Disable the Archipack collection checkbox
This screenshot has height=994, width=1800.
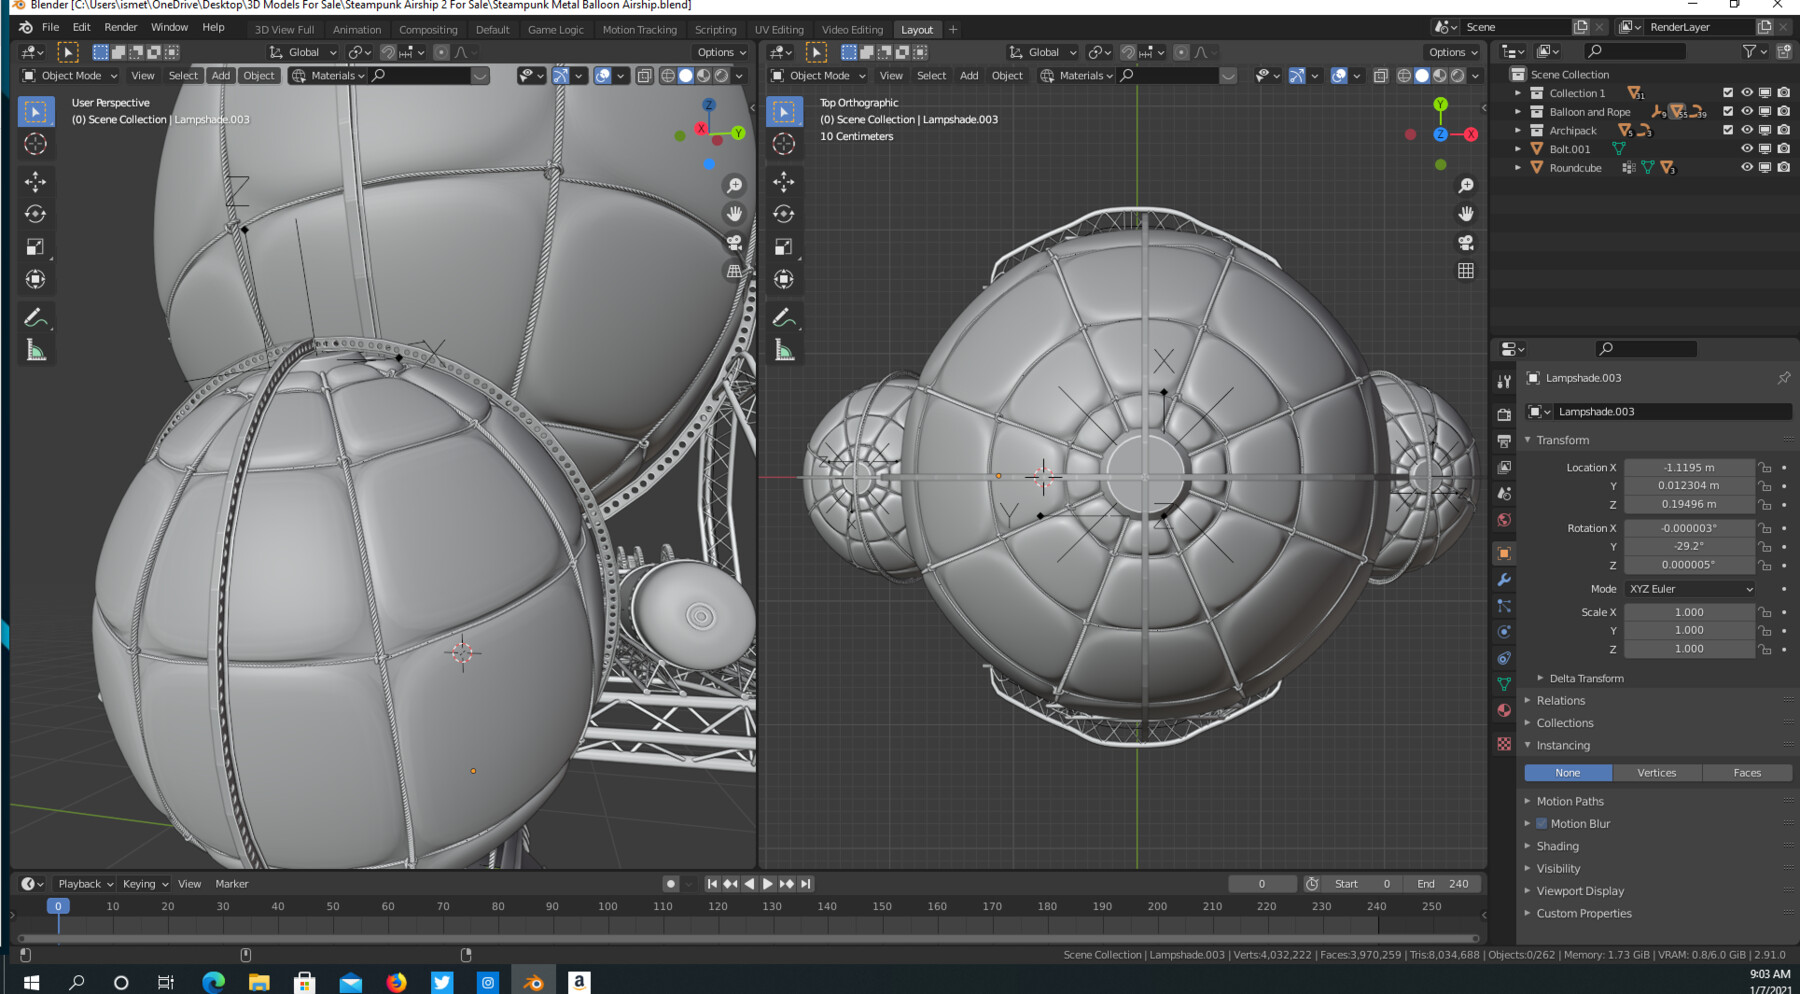point(1728,130)
